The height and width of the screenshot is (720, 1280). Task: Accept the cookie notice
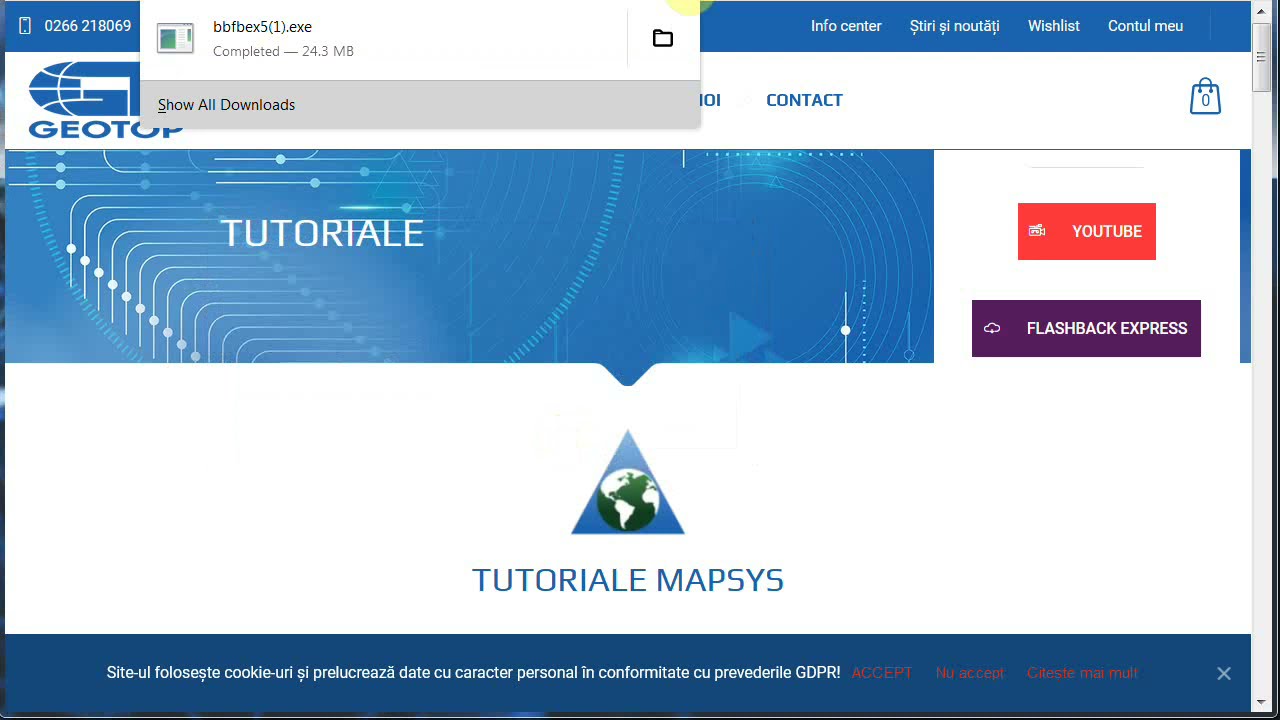click(882, 673)
